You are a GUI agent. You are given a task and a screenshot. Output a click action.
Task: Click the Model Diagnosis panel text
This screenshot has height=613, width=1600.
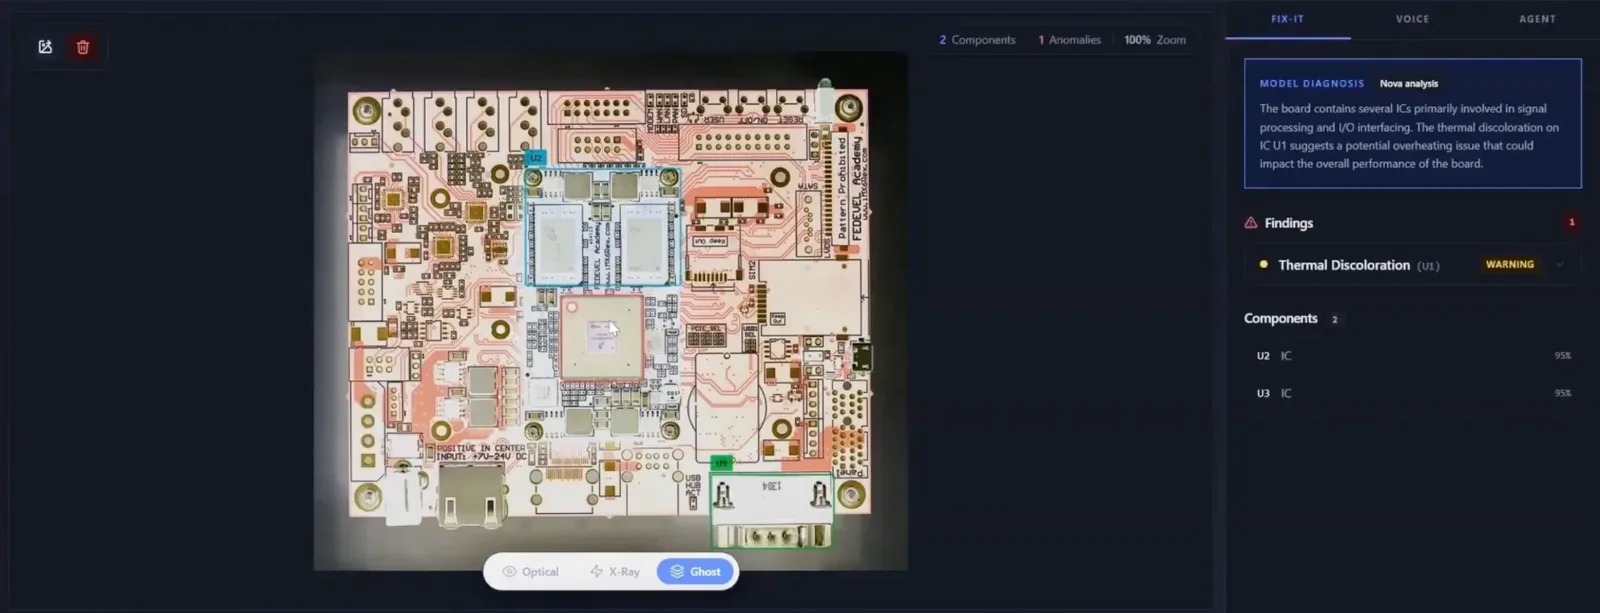pos(1409,136)
